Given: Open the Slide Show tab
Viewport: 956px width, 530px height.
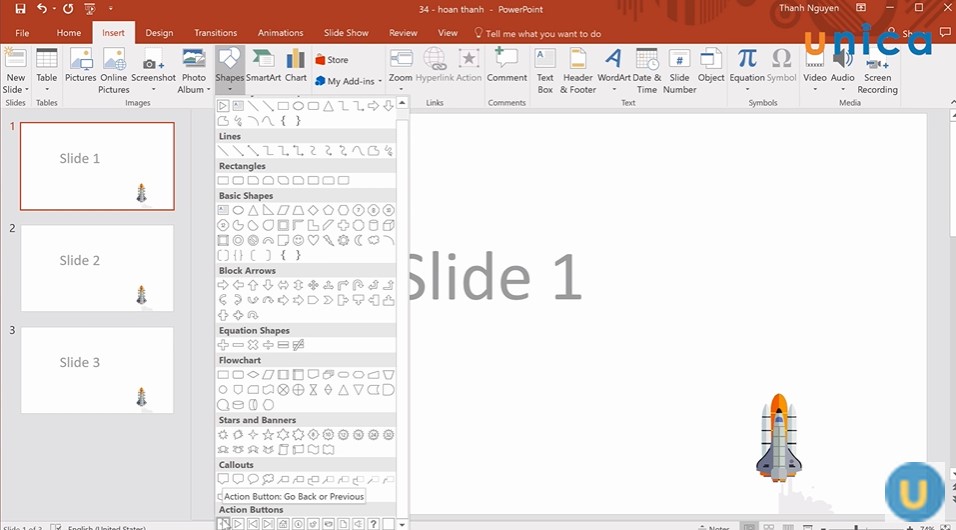Looking at the screenshot, I should [x=346, y=33].
